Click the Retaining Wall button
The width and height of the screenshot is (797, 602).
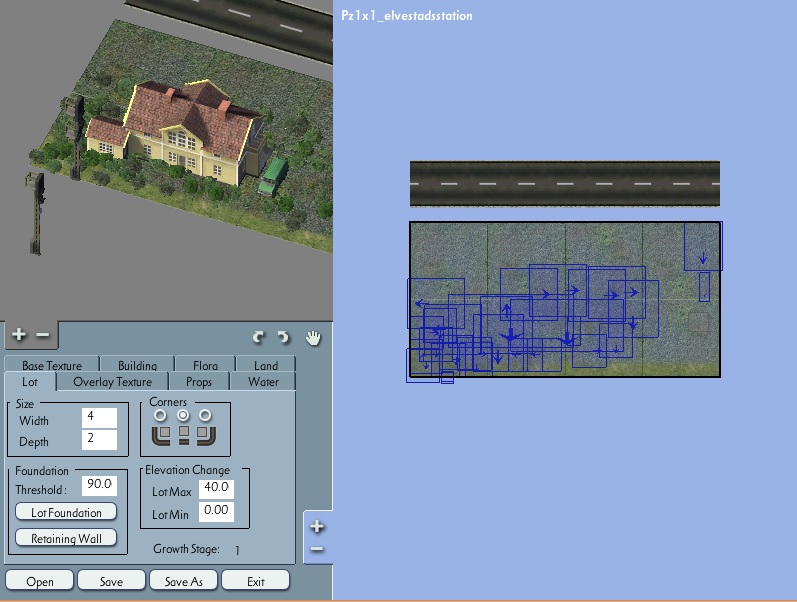coord(66,538)
